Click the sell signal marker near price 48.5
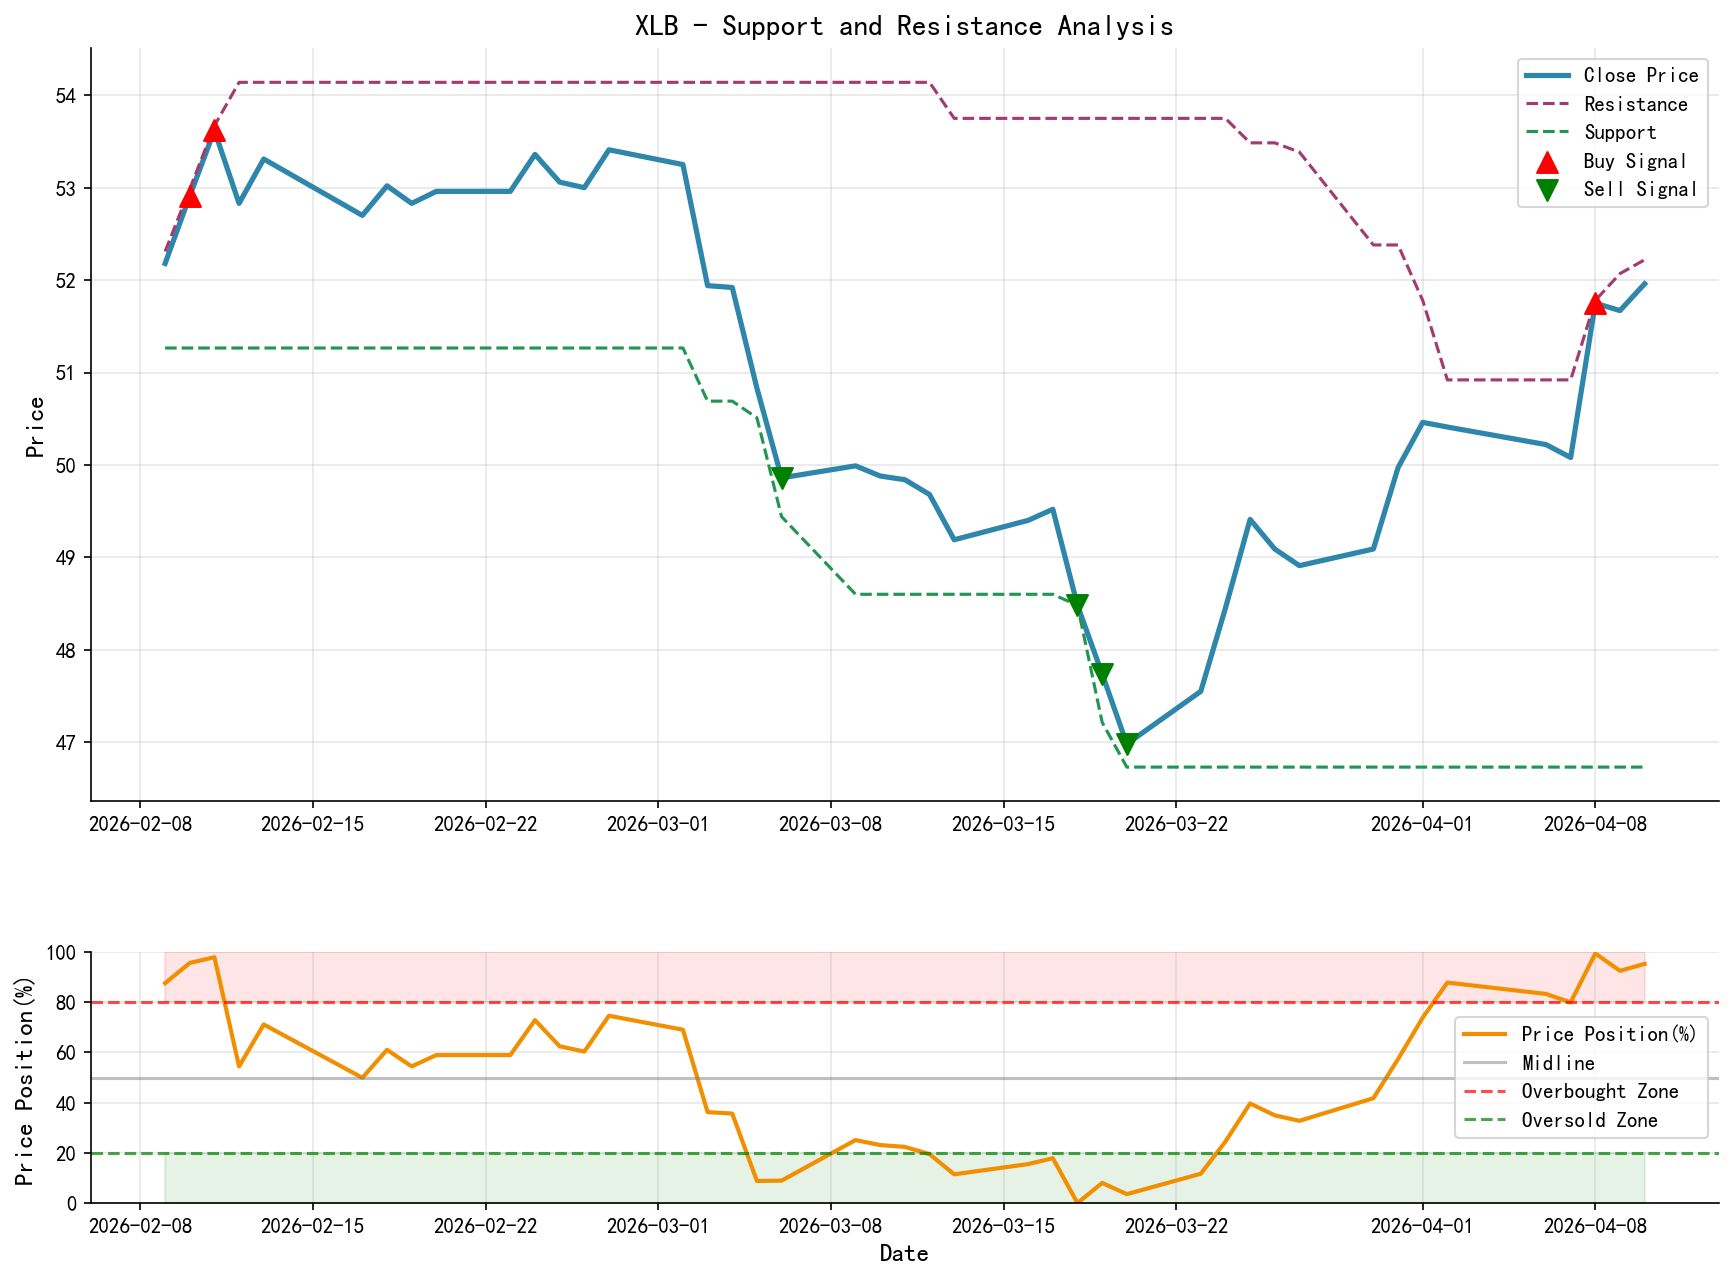 1077,604
